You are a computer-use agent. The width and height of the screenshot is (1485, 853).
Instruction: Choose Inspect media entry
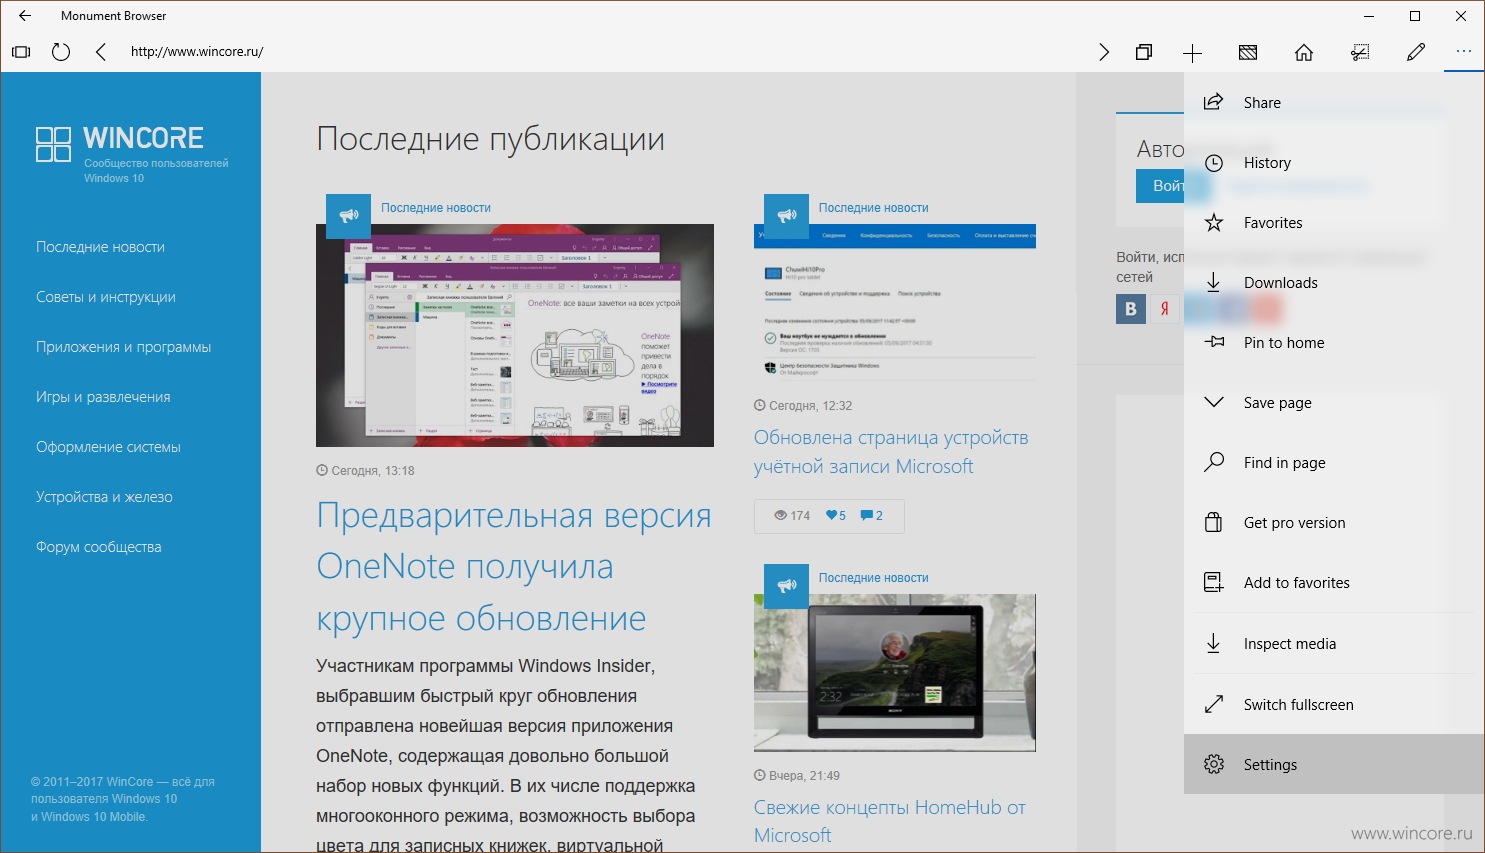[x=1334, y=643]
